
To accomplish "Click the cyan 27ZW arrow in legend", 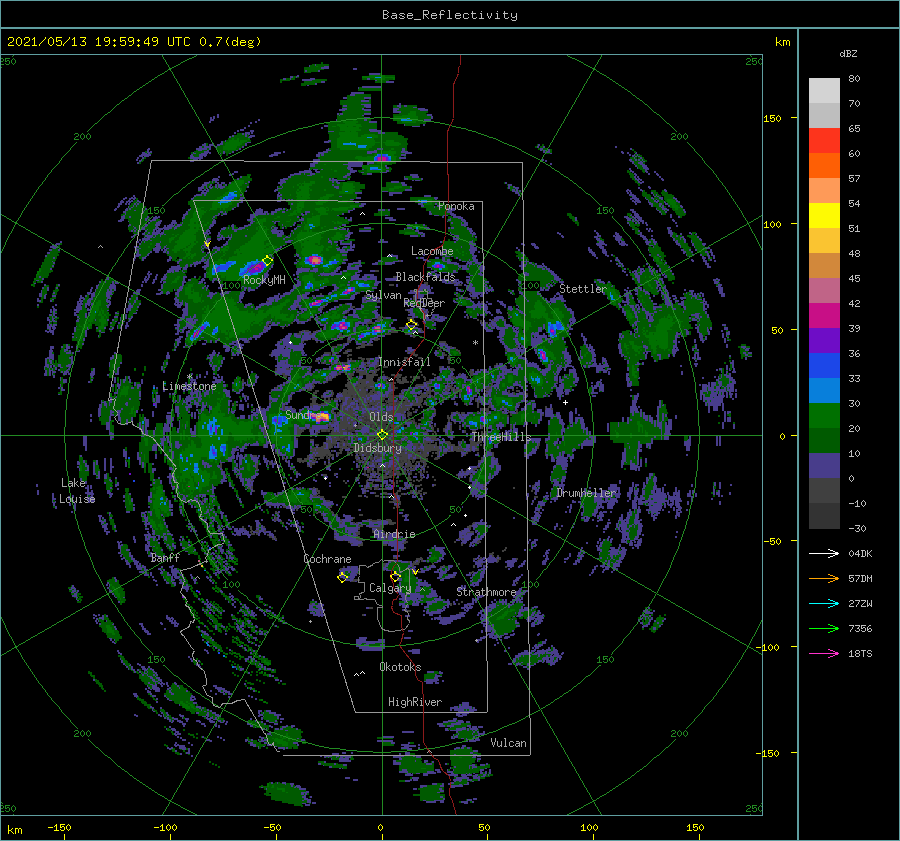I will [x=824, y=603].
